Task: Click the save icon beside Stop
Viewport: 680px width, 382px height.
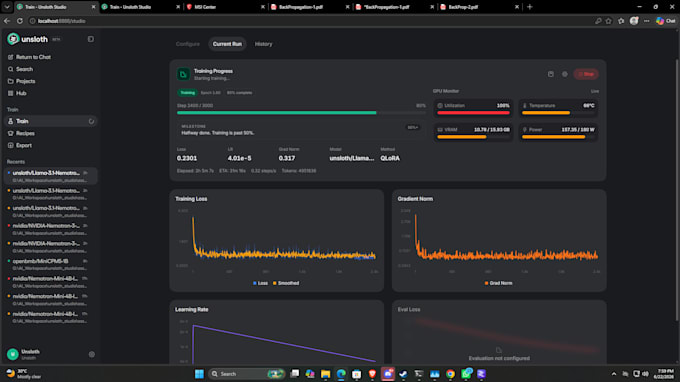Action: [x=551, y=74]
